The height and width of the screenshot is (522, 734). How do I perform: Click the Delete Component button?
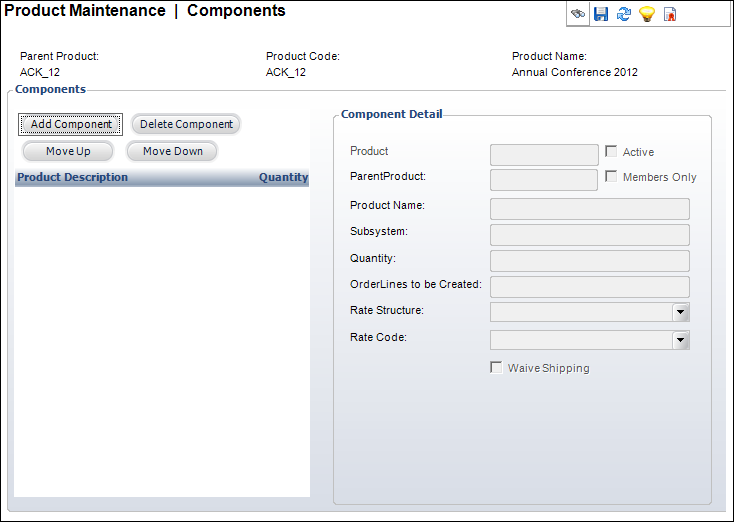click(x=186, y=124)
